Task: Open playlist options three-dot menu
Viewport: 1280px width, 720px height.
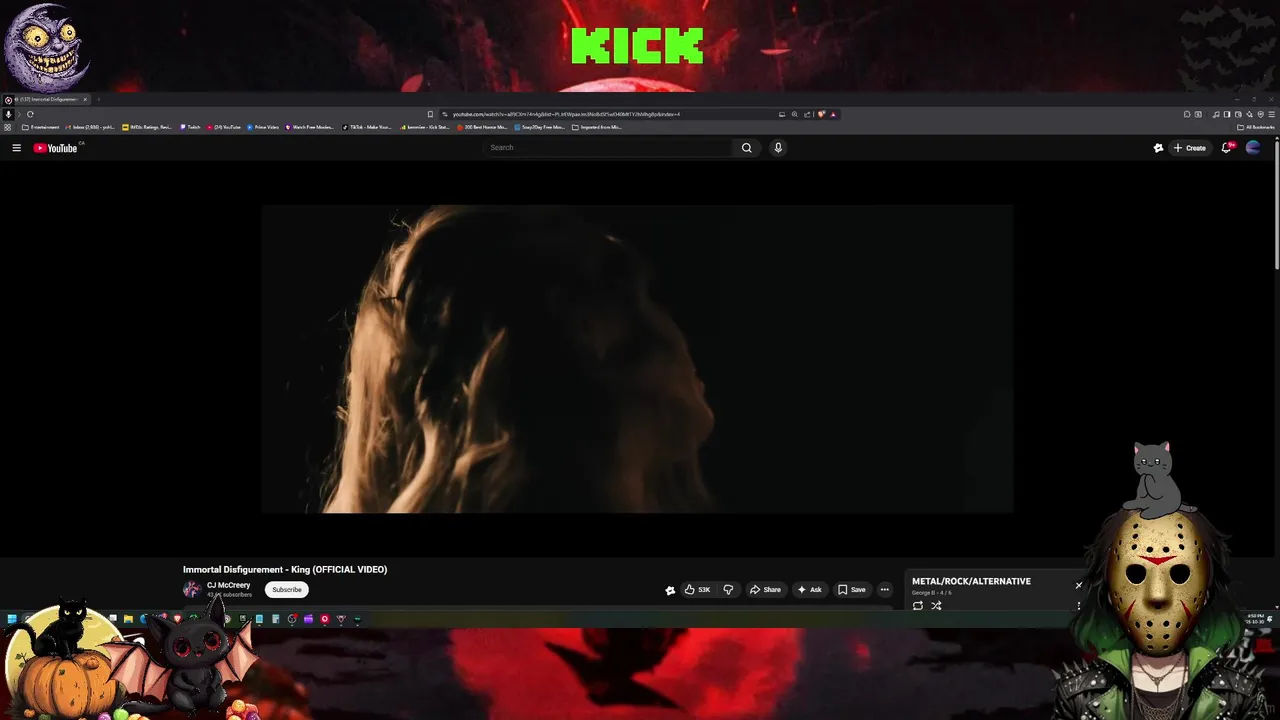Action: click(1079, 606)
